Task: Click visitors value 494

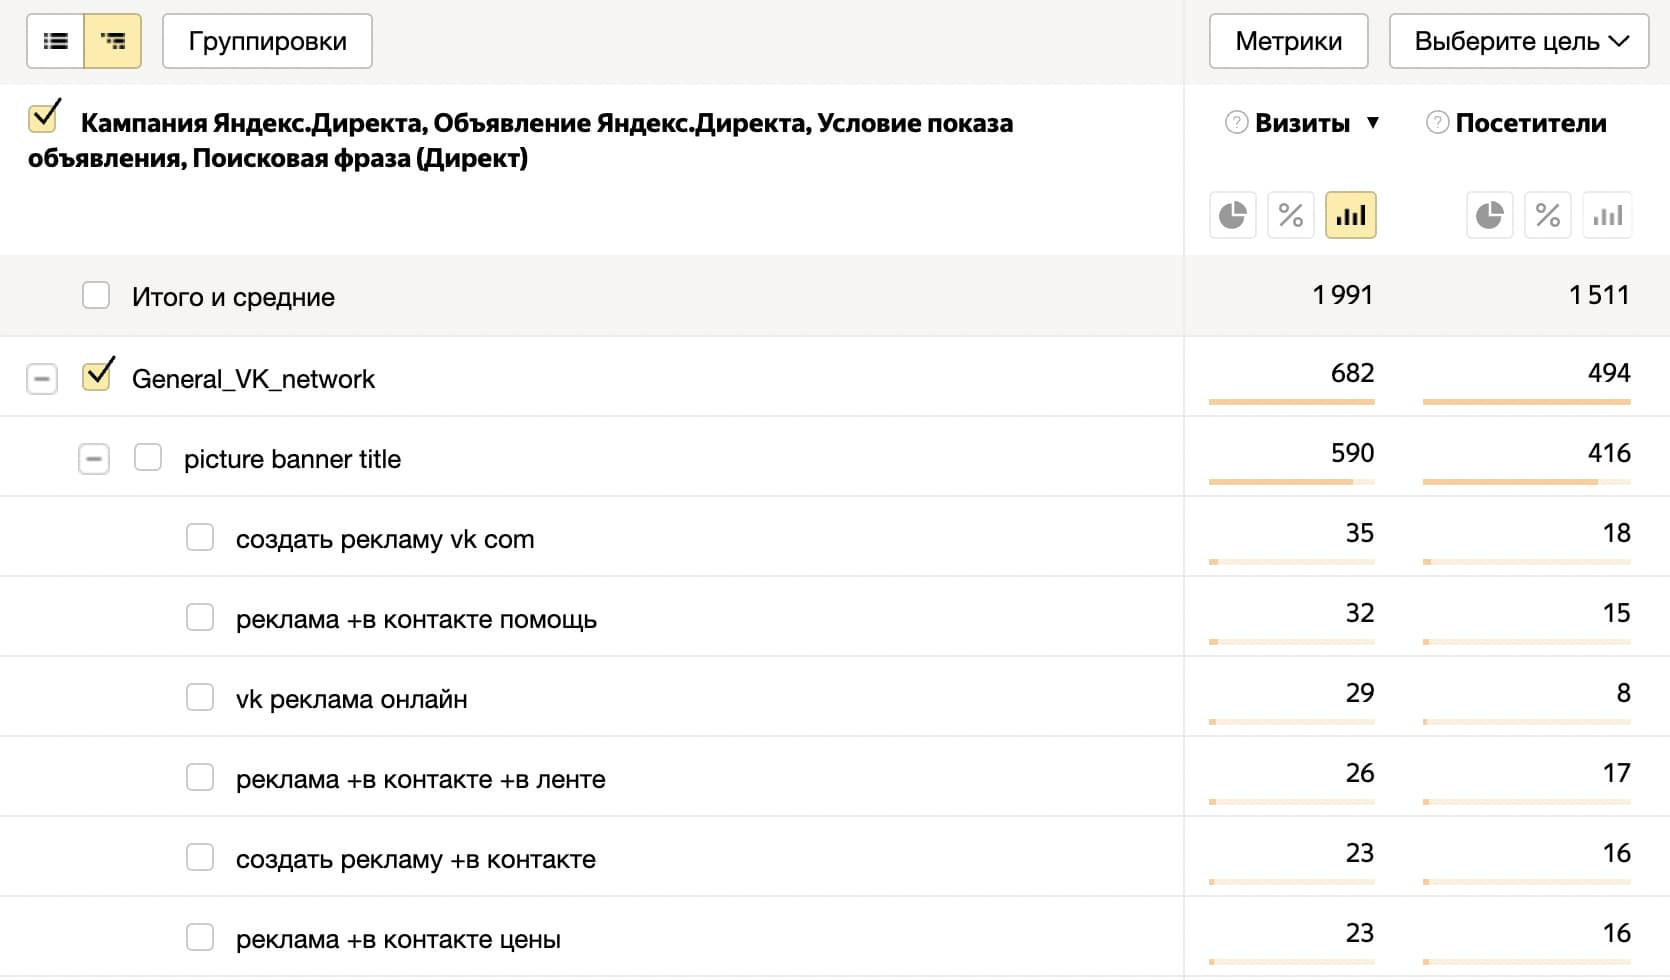Action: pyautogui.click(x=1610, y=373)
